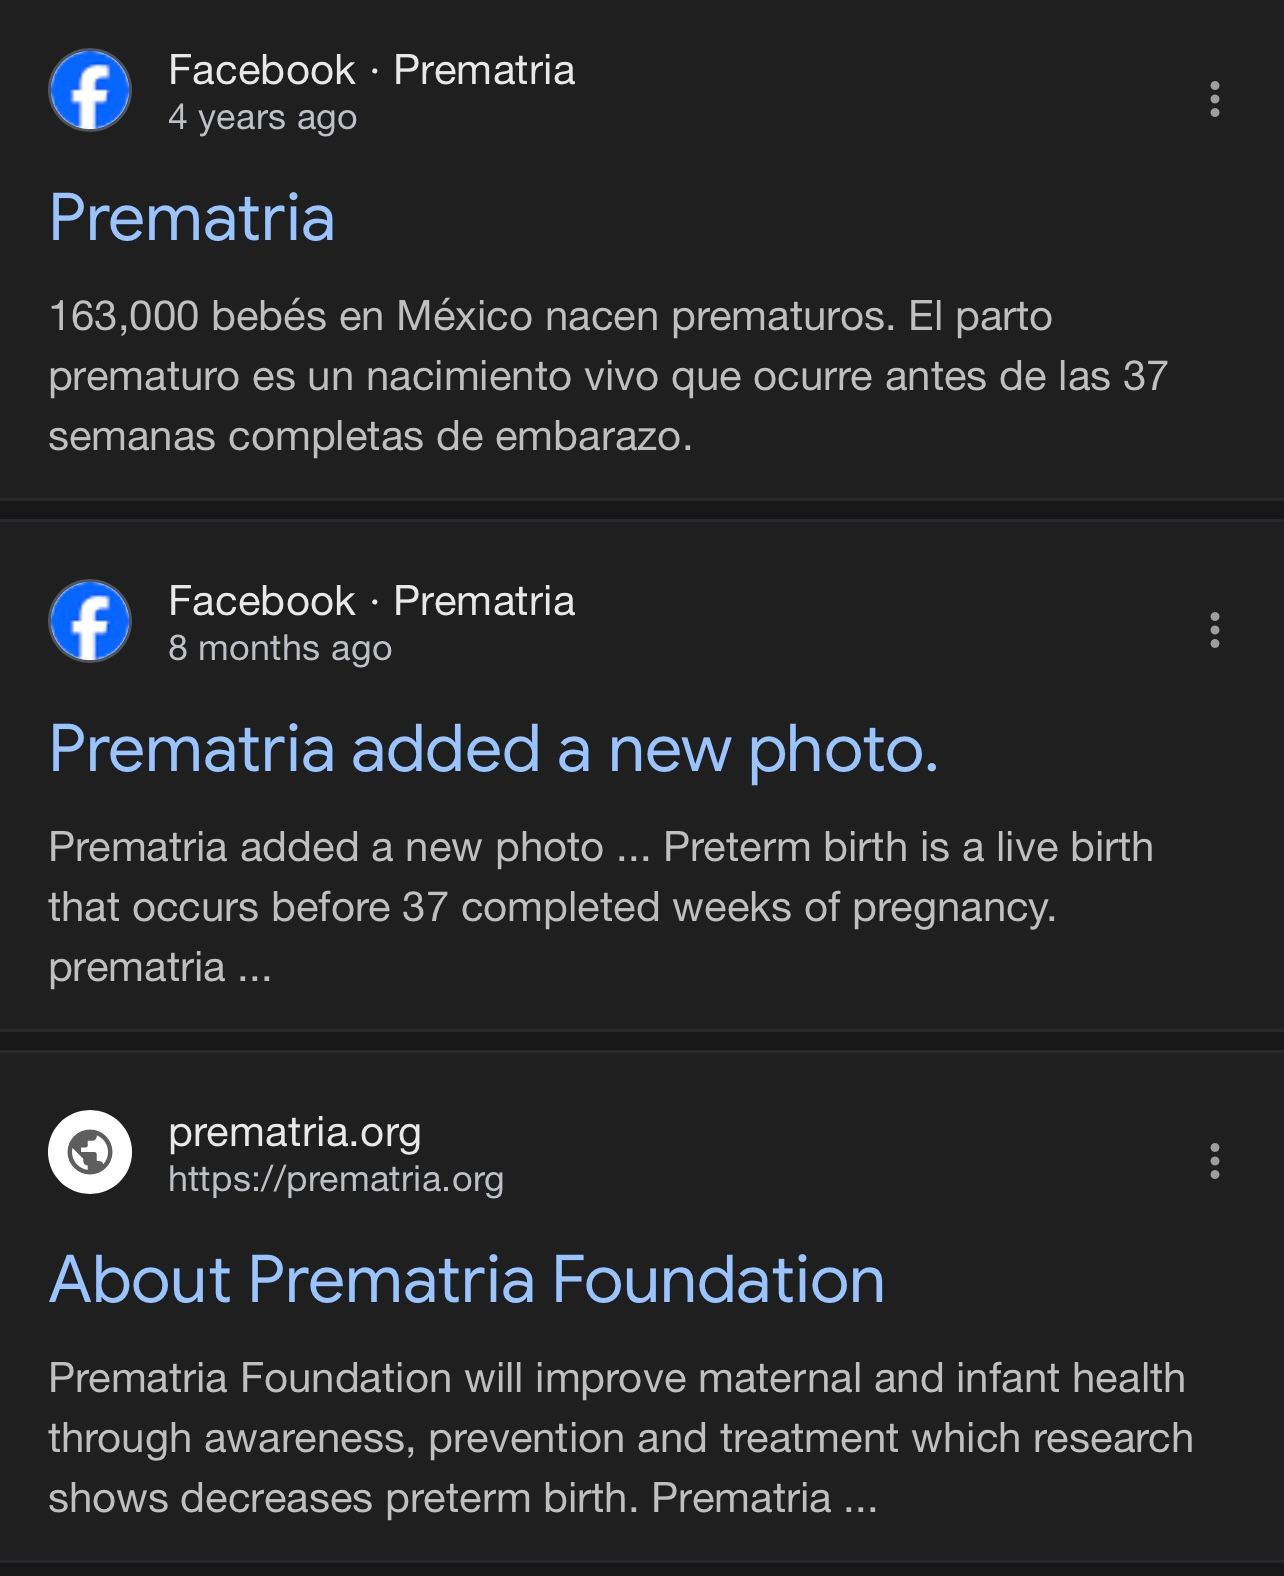Open three-dot menu for the '8 months ago' result

1214,630
